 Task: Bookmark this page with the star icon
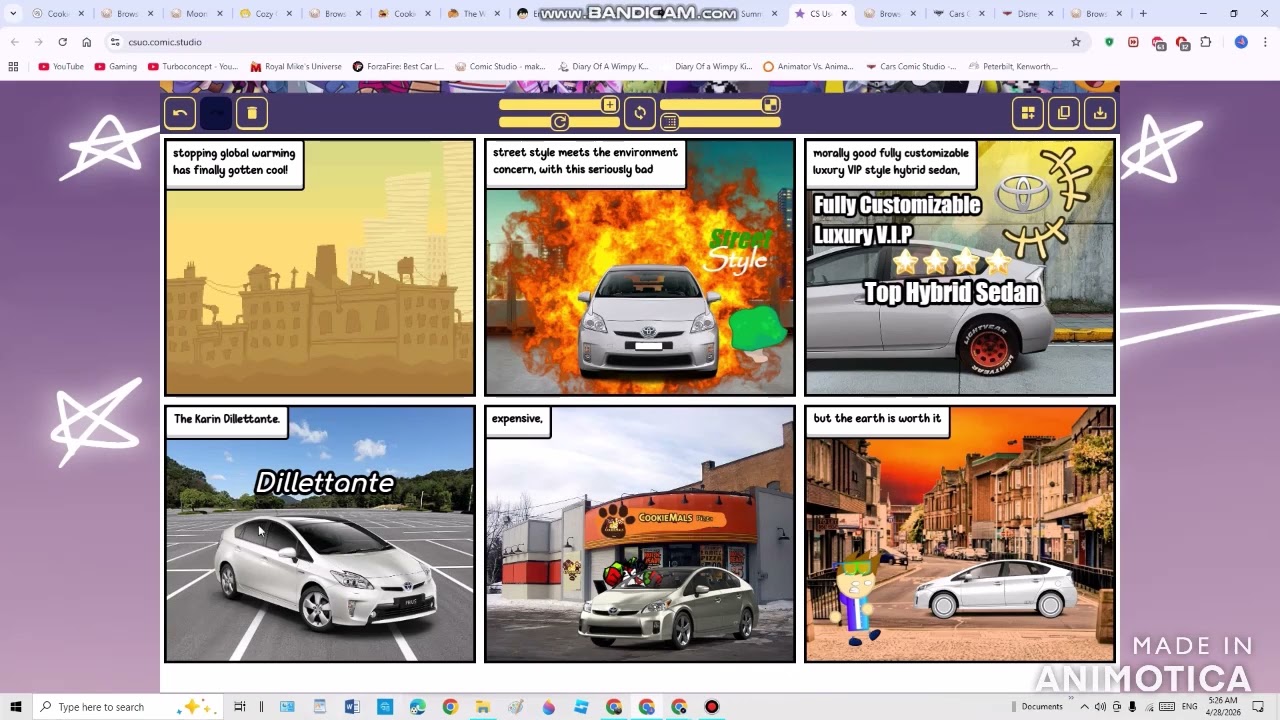pos(1076,42)
